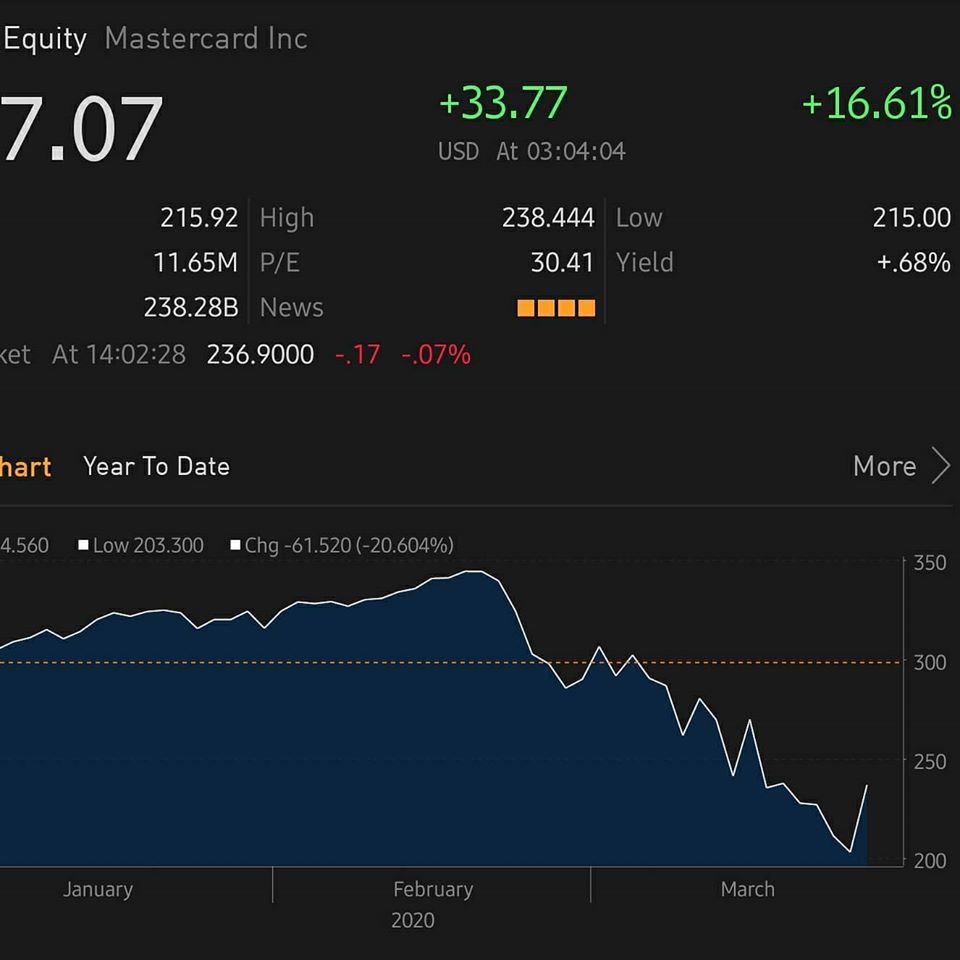Click the 2020 year label under chart
960x960 pixels.
click(413, 920)
